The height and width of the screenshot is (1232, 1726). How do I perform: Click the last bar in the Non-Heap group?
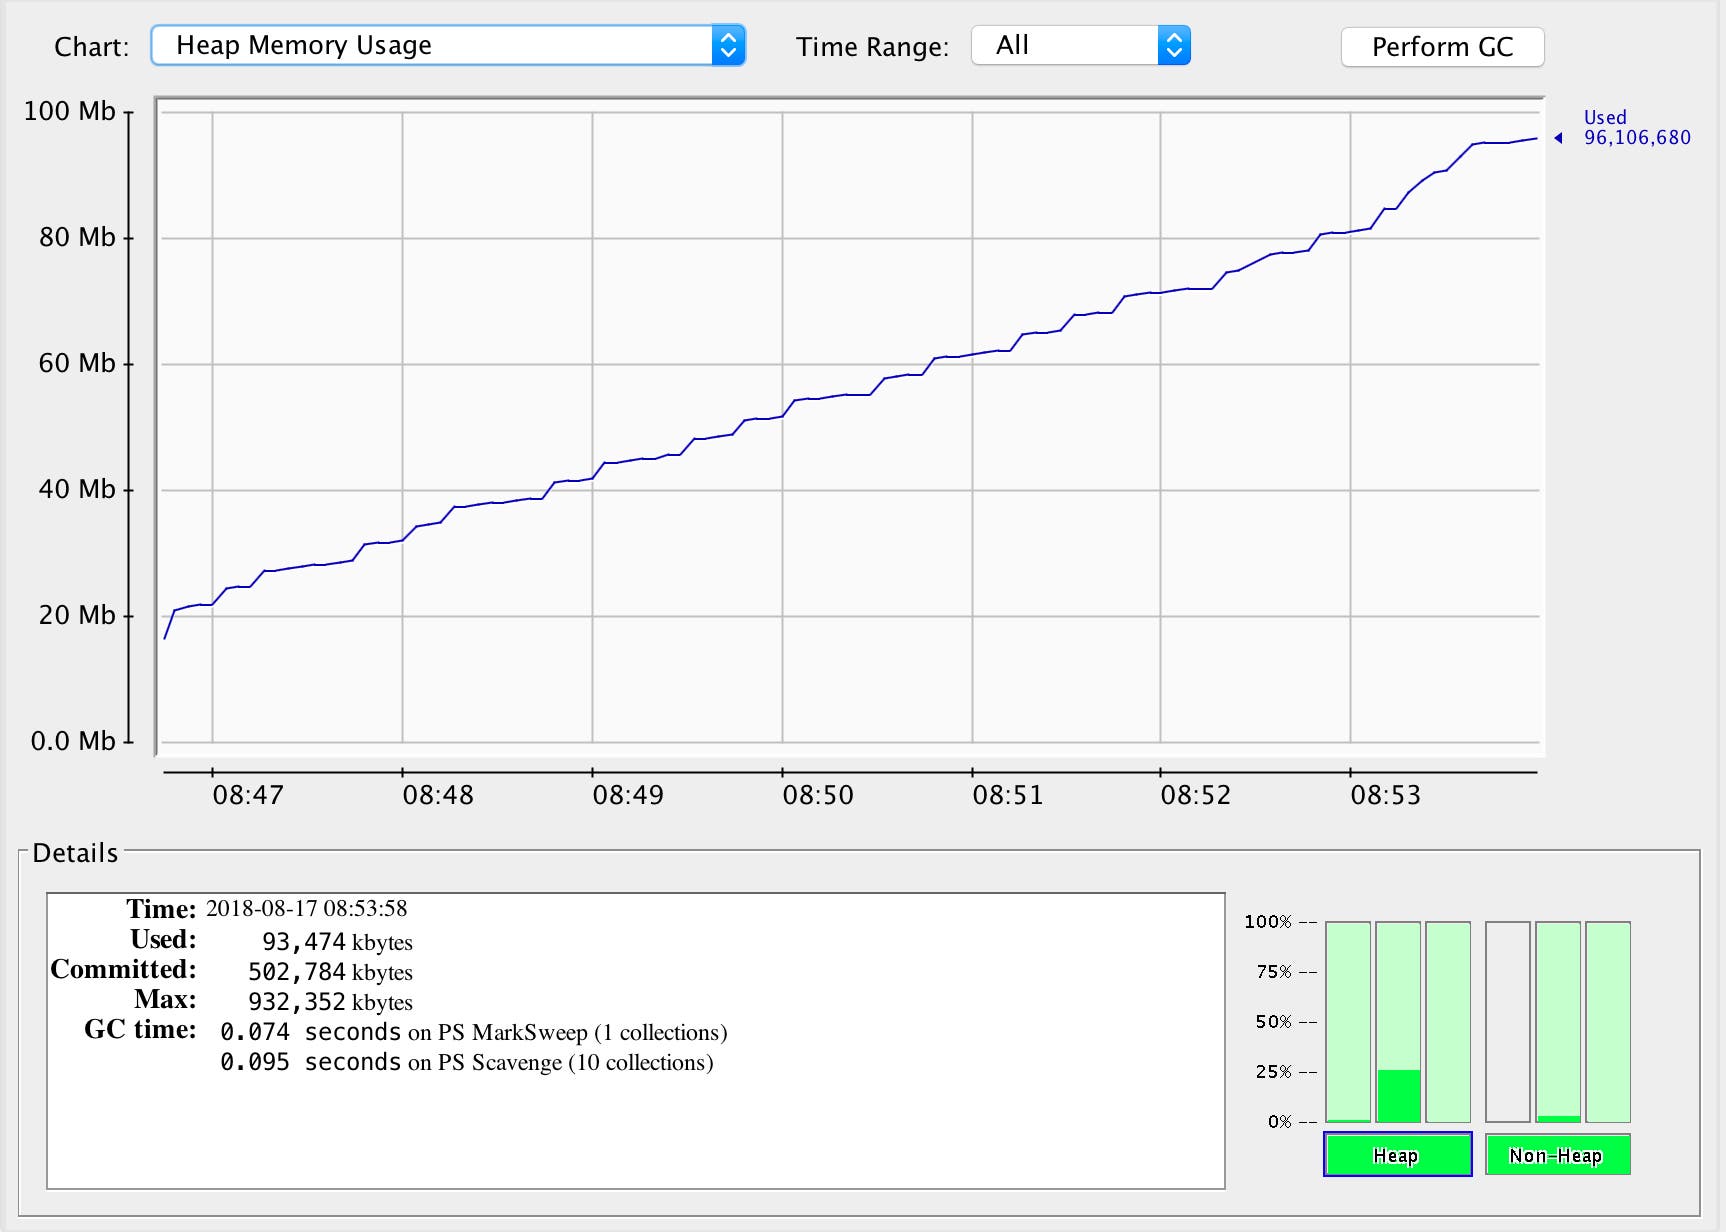[x=1607, y=1020]
